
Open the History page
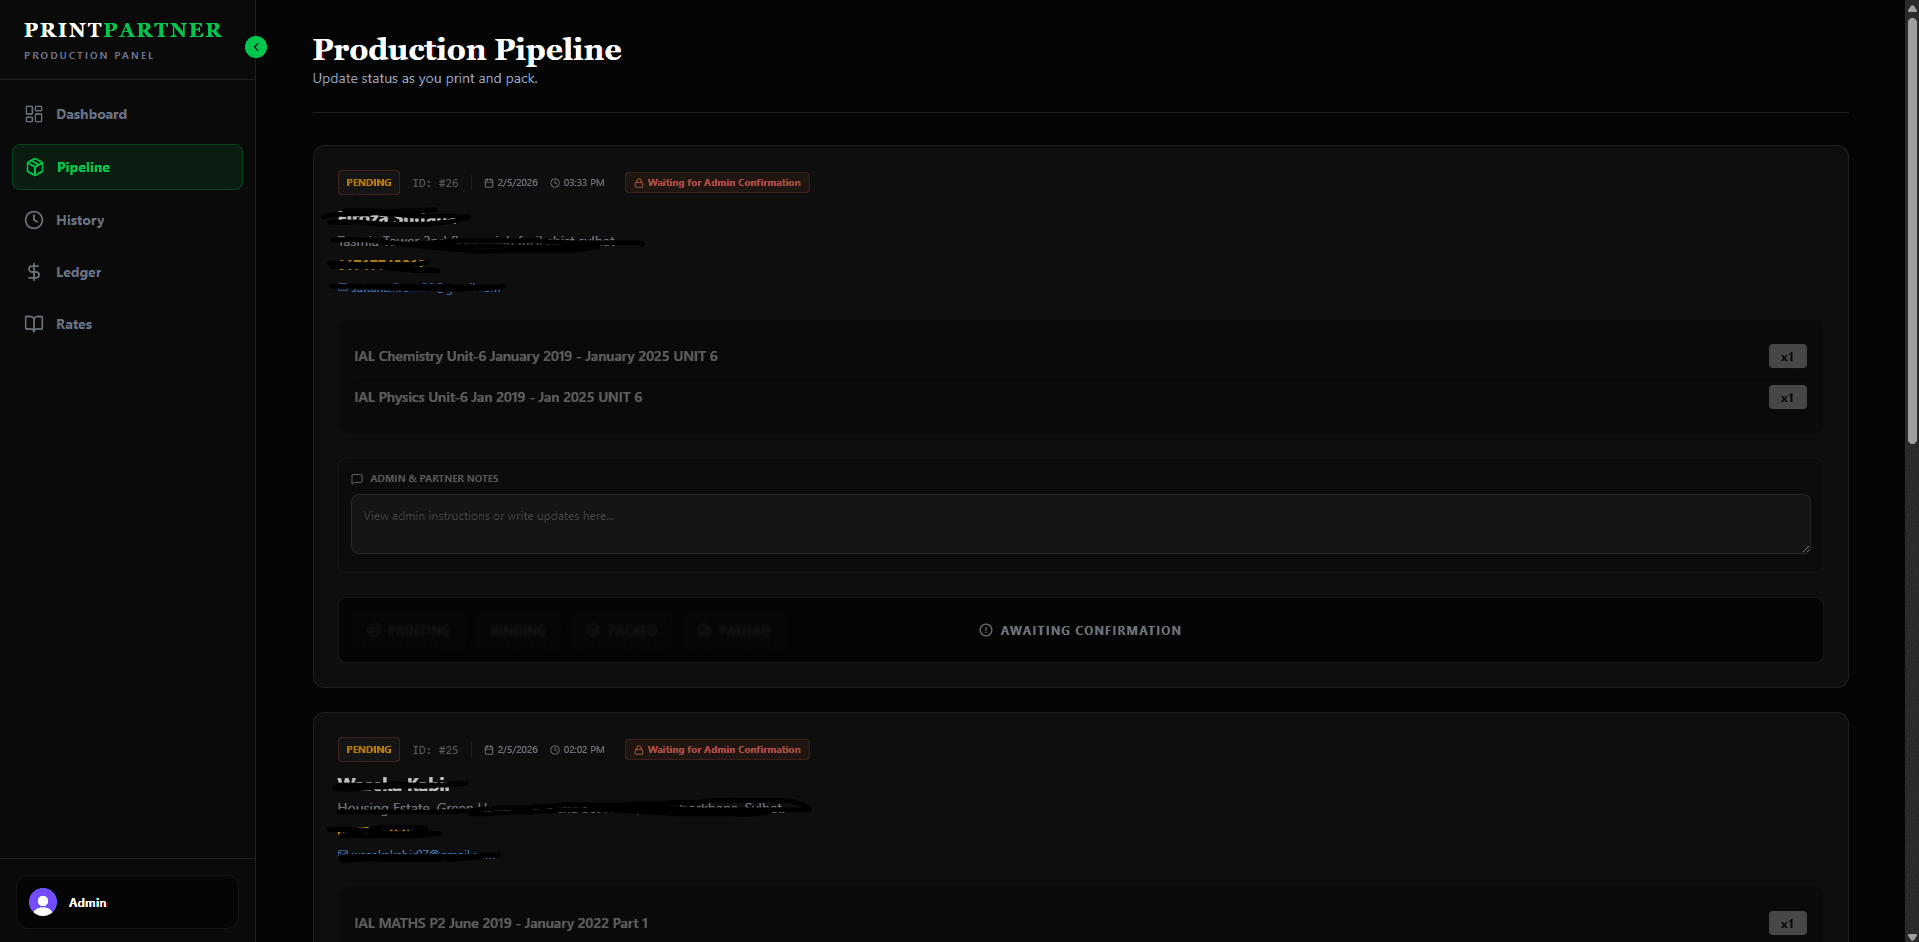click(x=127, y=220)
